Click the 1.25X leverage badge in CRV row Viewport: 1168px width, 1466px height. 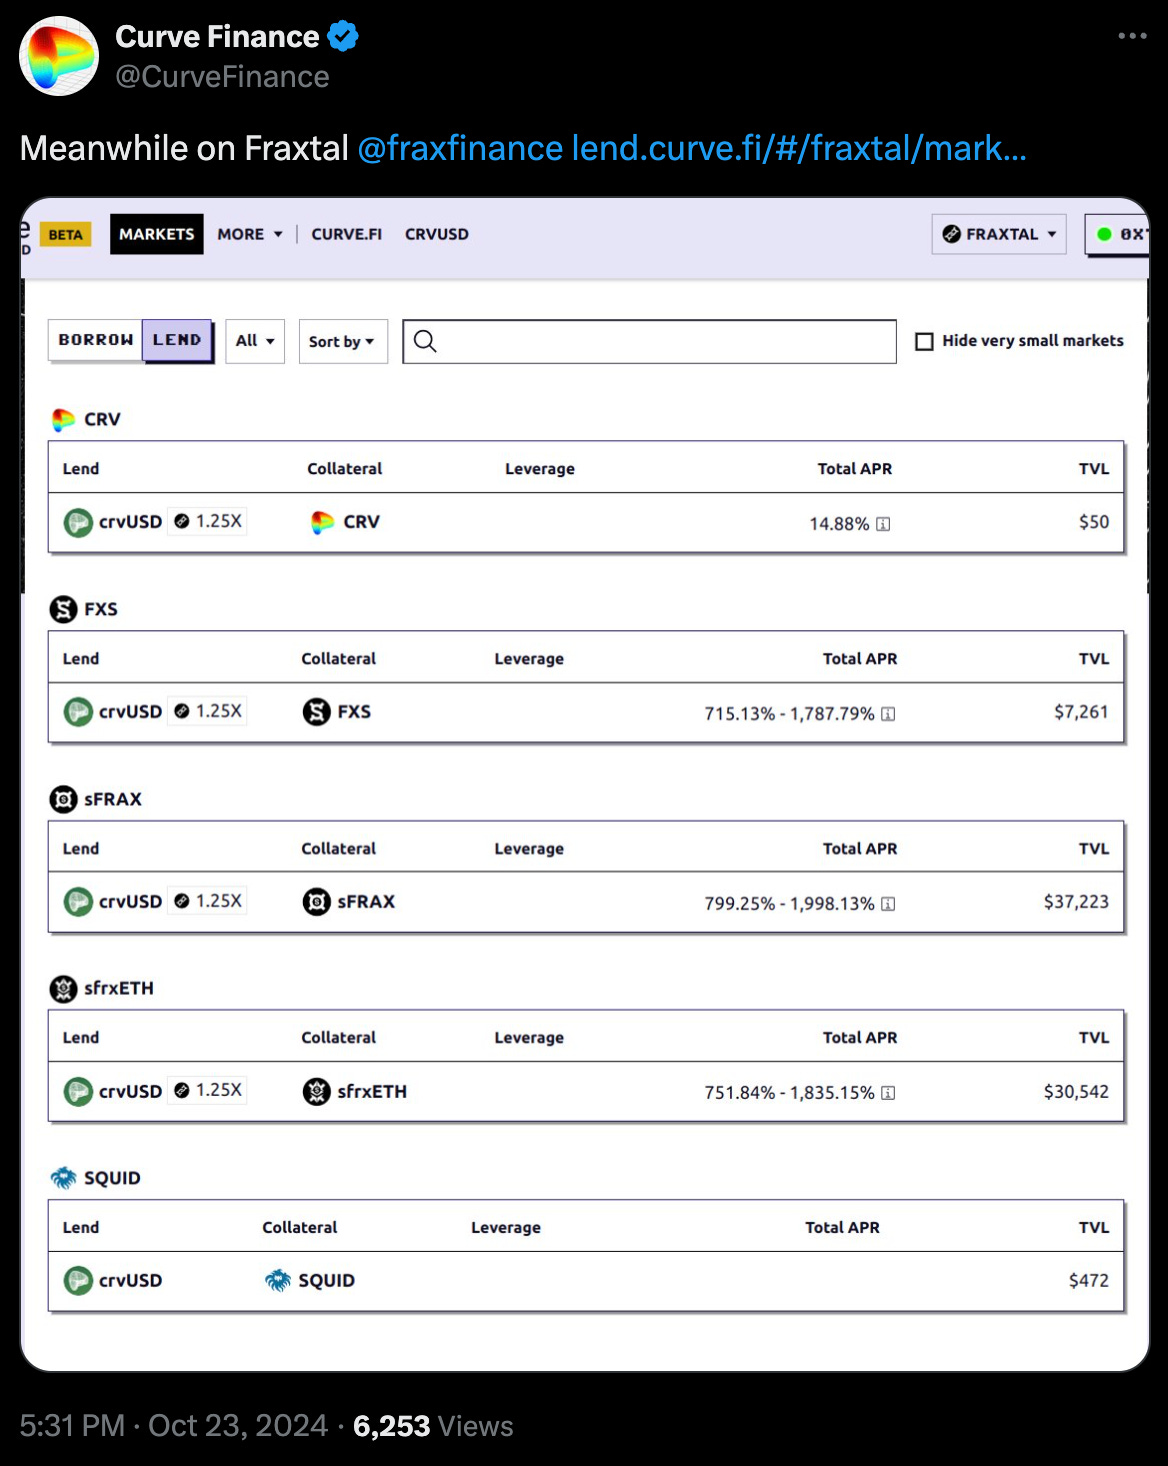coord(207,521)
